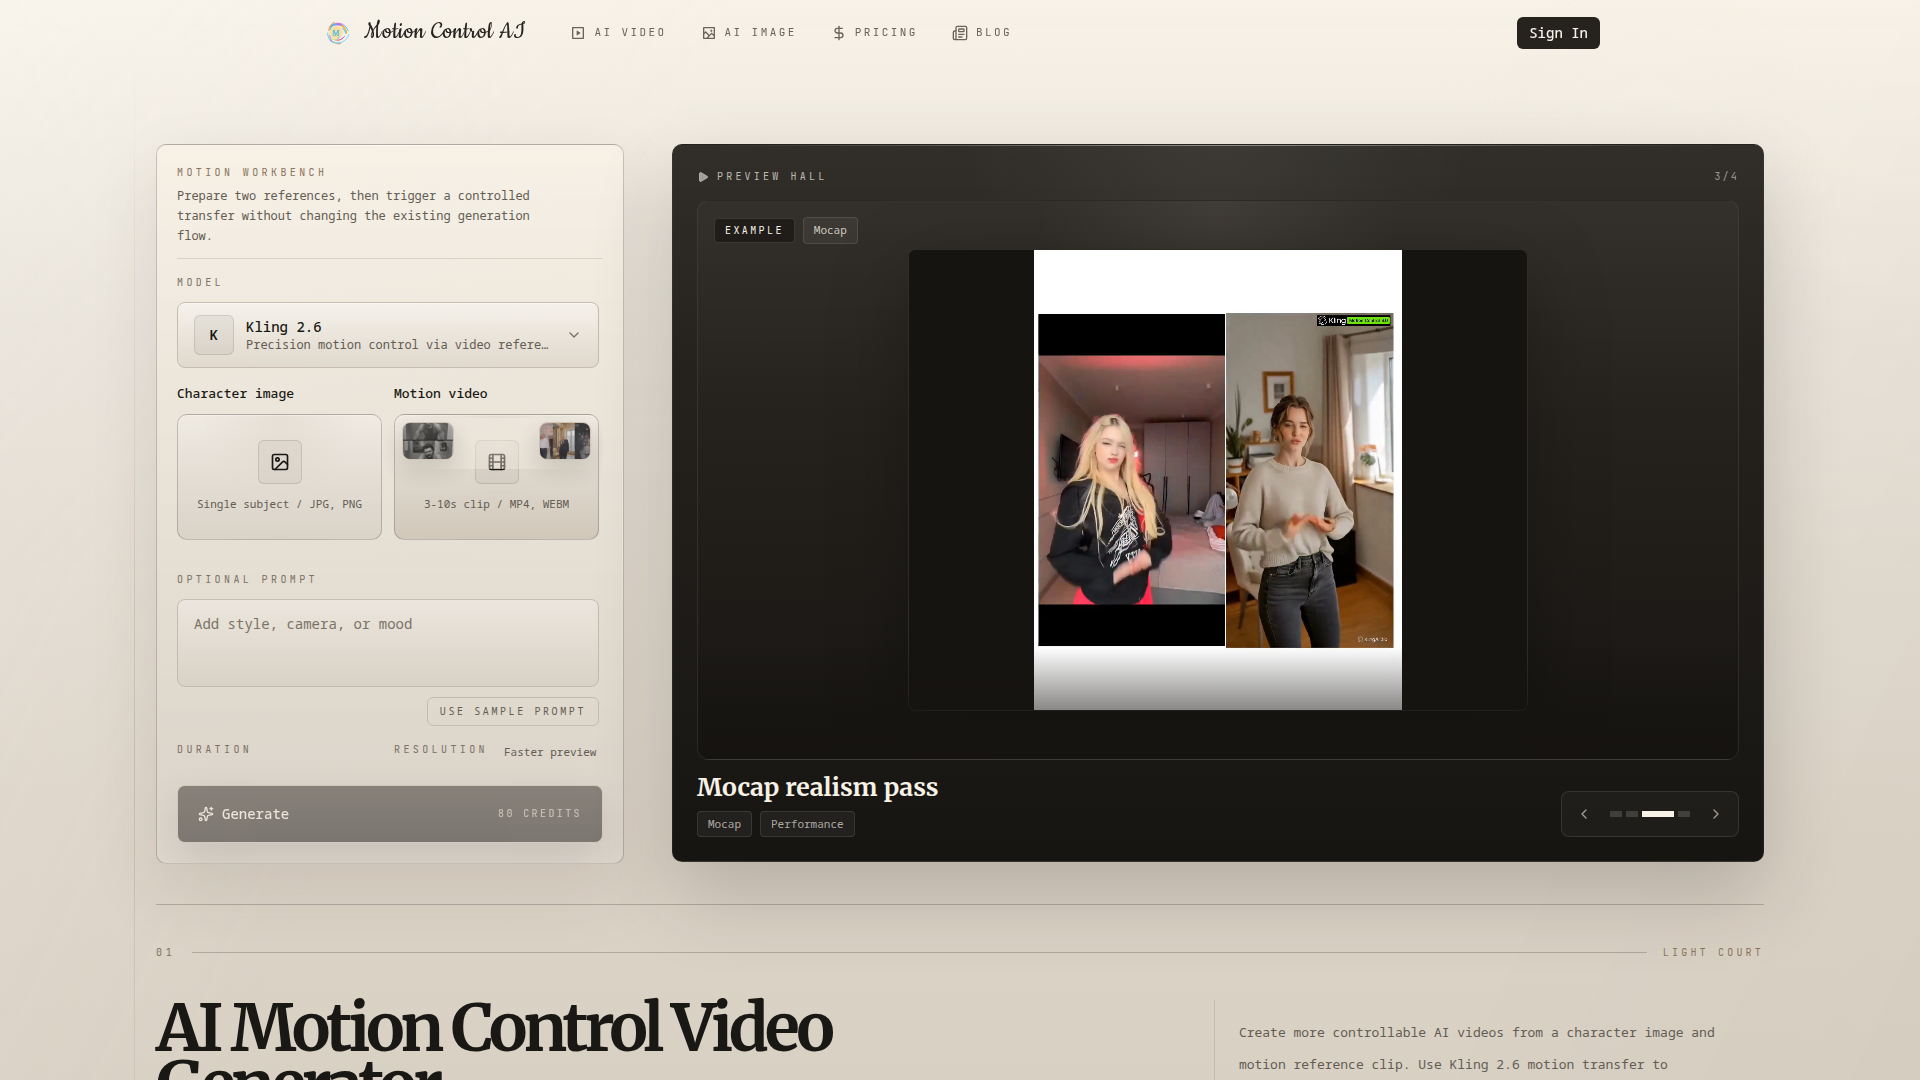1920x1080 pixels.
Task: Focus the optional prompt text area
Action: (388, 642)
